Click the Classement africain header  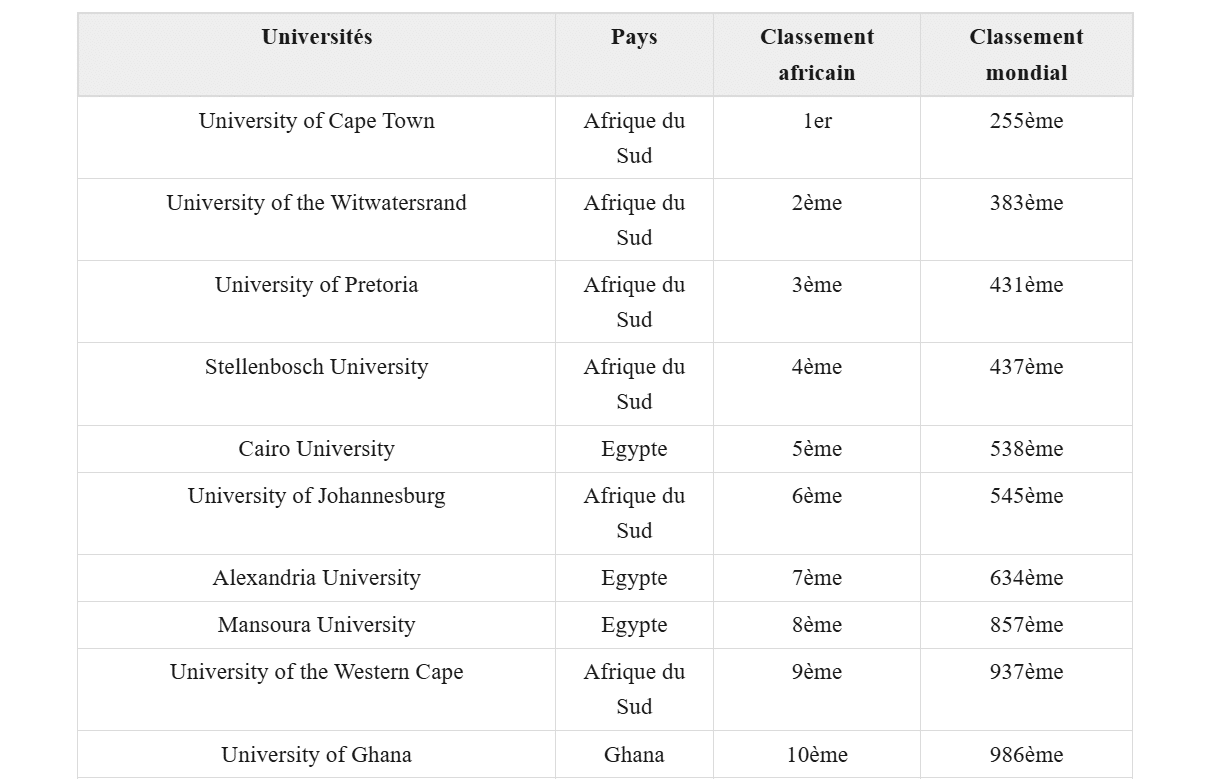tap(817, 55)
